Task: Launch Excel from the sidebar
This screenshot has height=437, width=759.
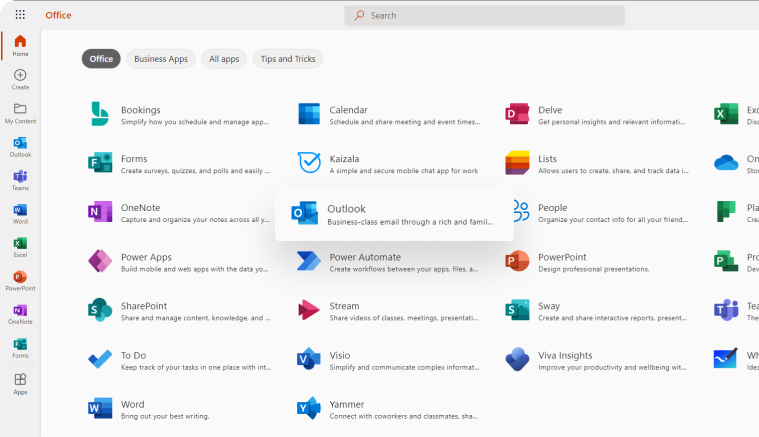Action: point(20,247)
